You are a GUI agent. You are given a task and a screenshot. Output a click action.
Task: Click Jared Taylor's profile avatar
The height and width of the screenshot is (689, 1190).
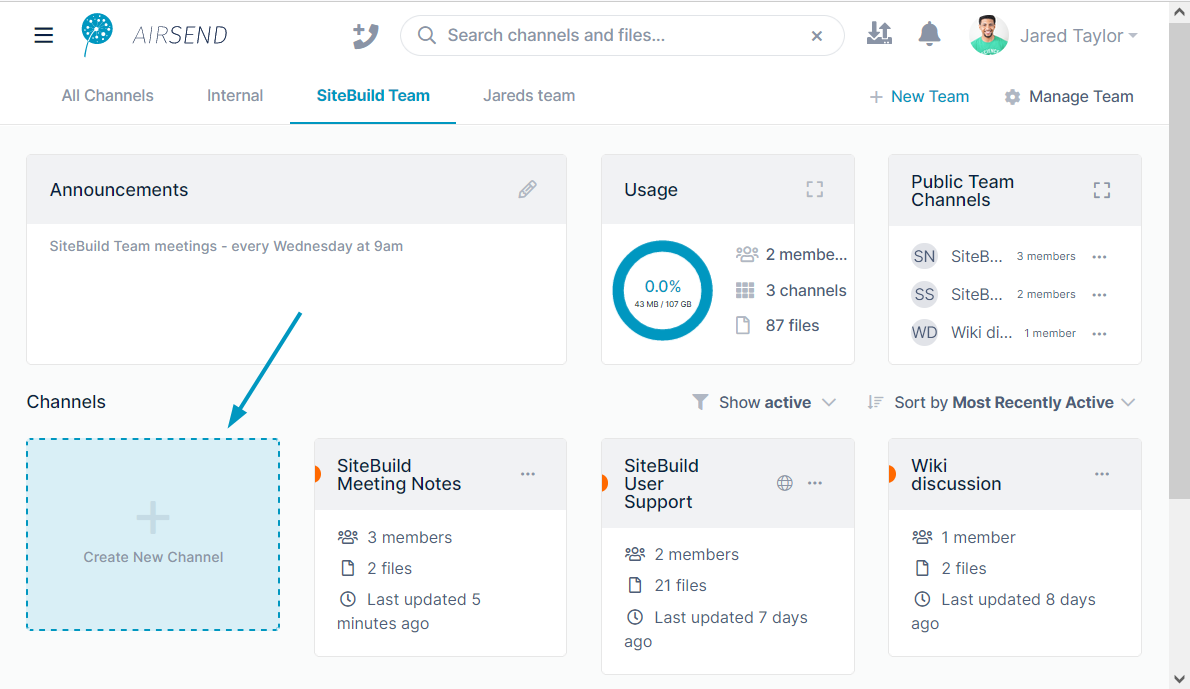(989, 36)
